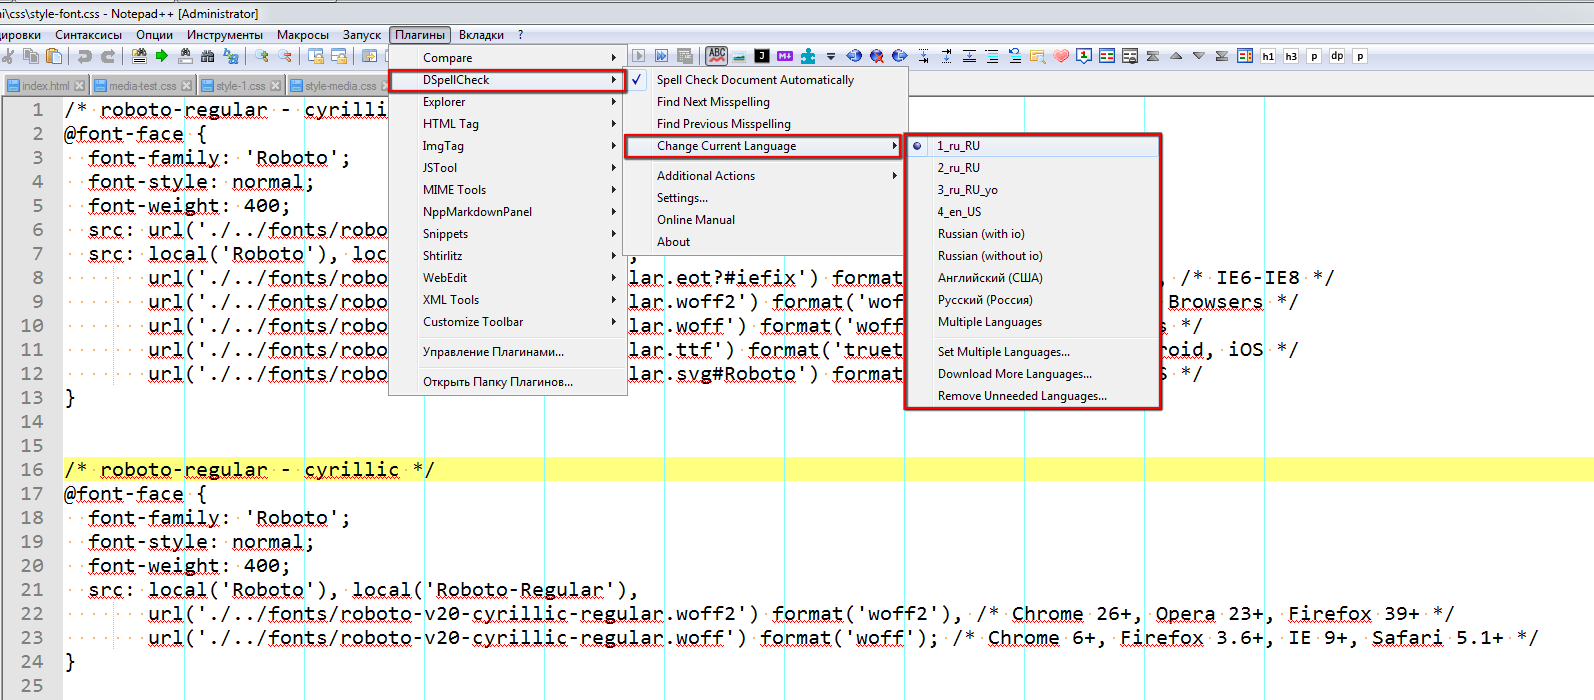
Task: Click the ABC spell check toolbar icon
Action: 716,56
